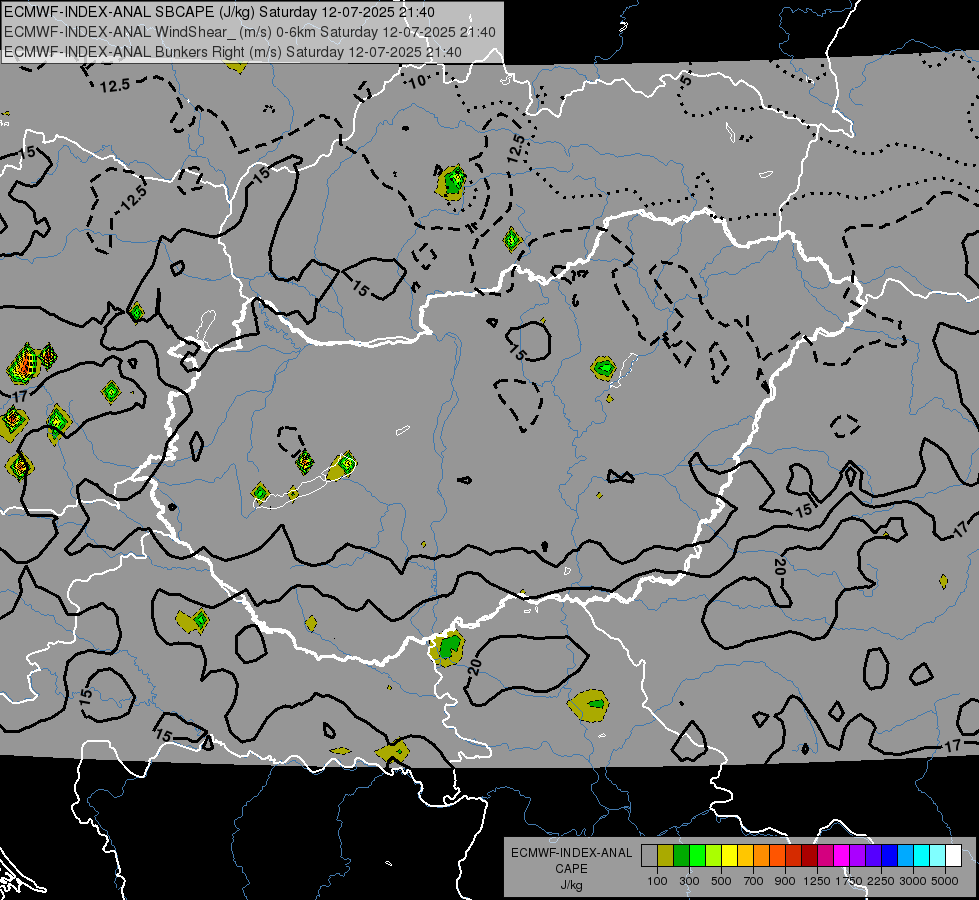Click the J/kg unit label in legend
Image resolution: width=979 pixels, height=900 pixels.
(571, 885)
